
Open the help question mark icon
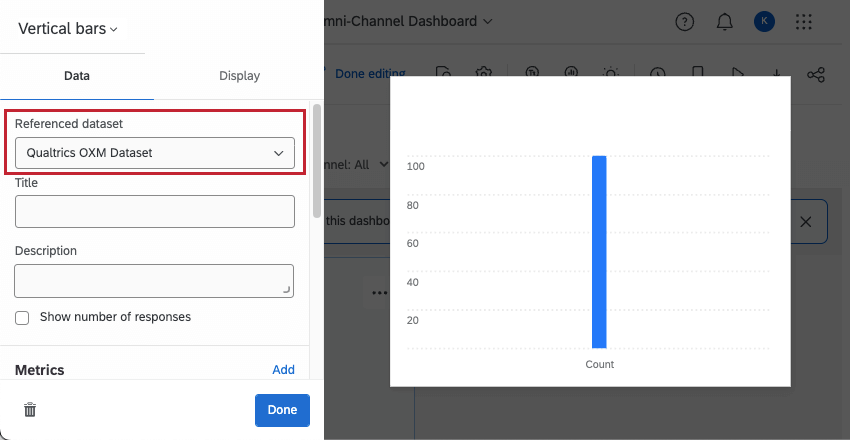(x=685, y=22)
